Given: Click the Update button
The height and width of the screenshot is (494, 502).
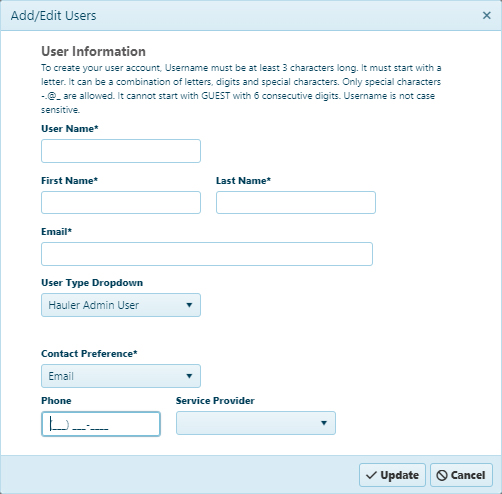Looking at the screenshot, I should tap(392, 475).
